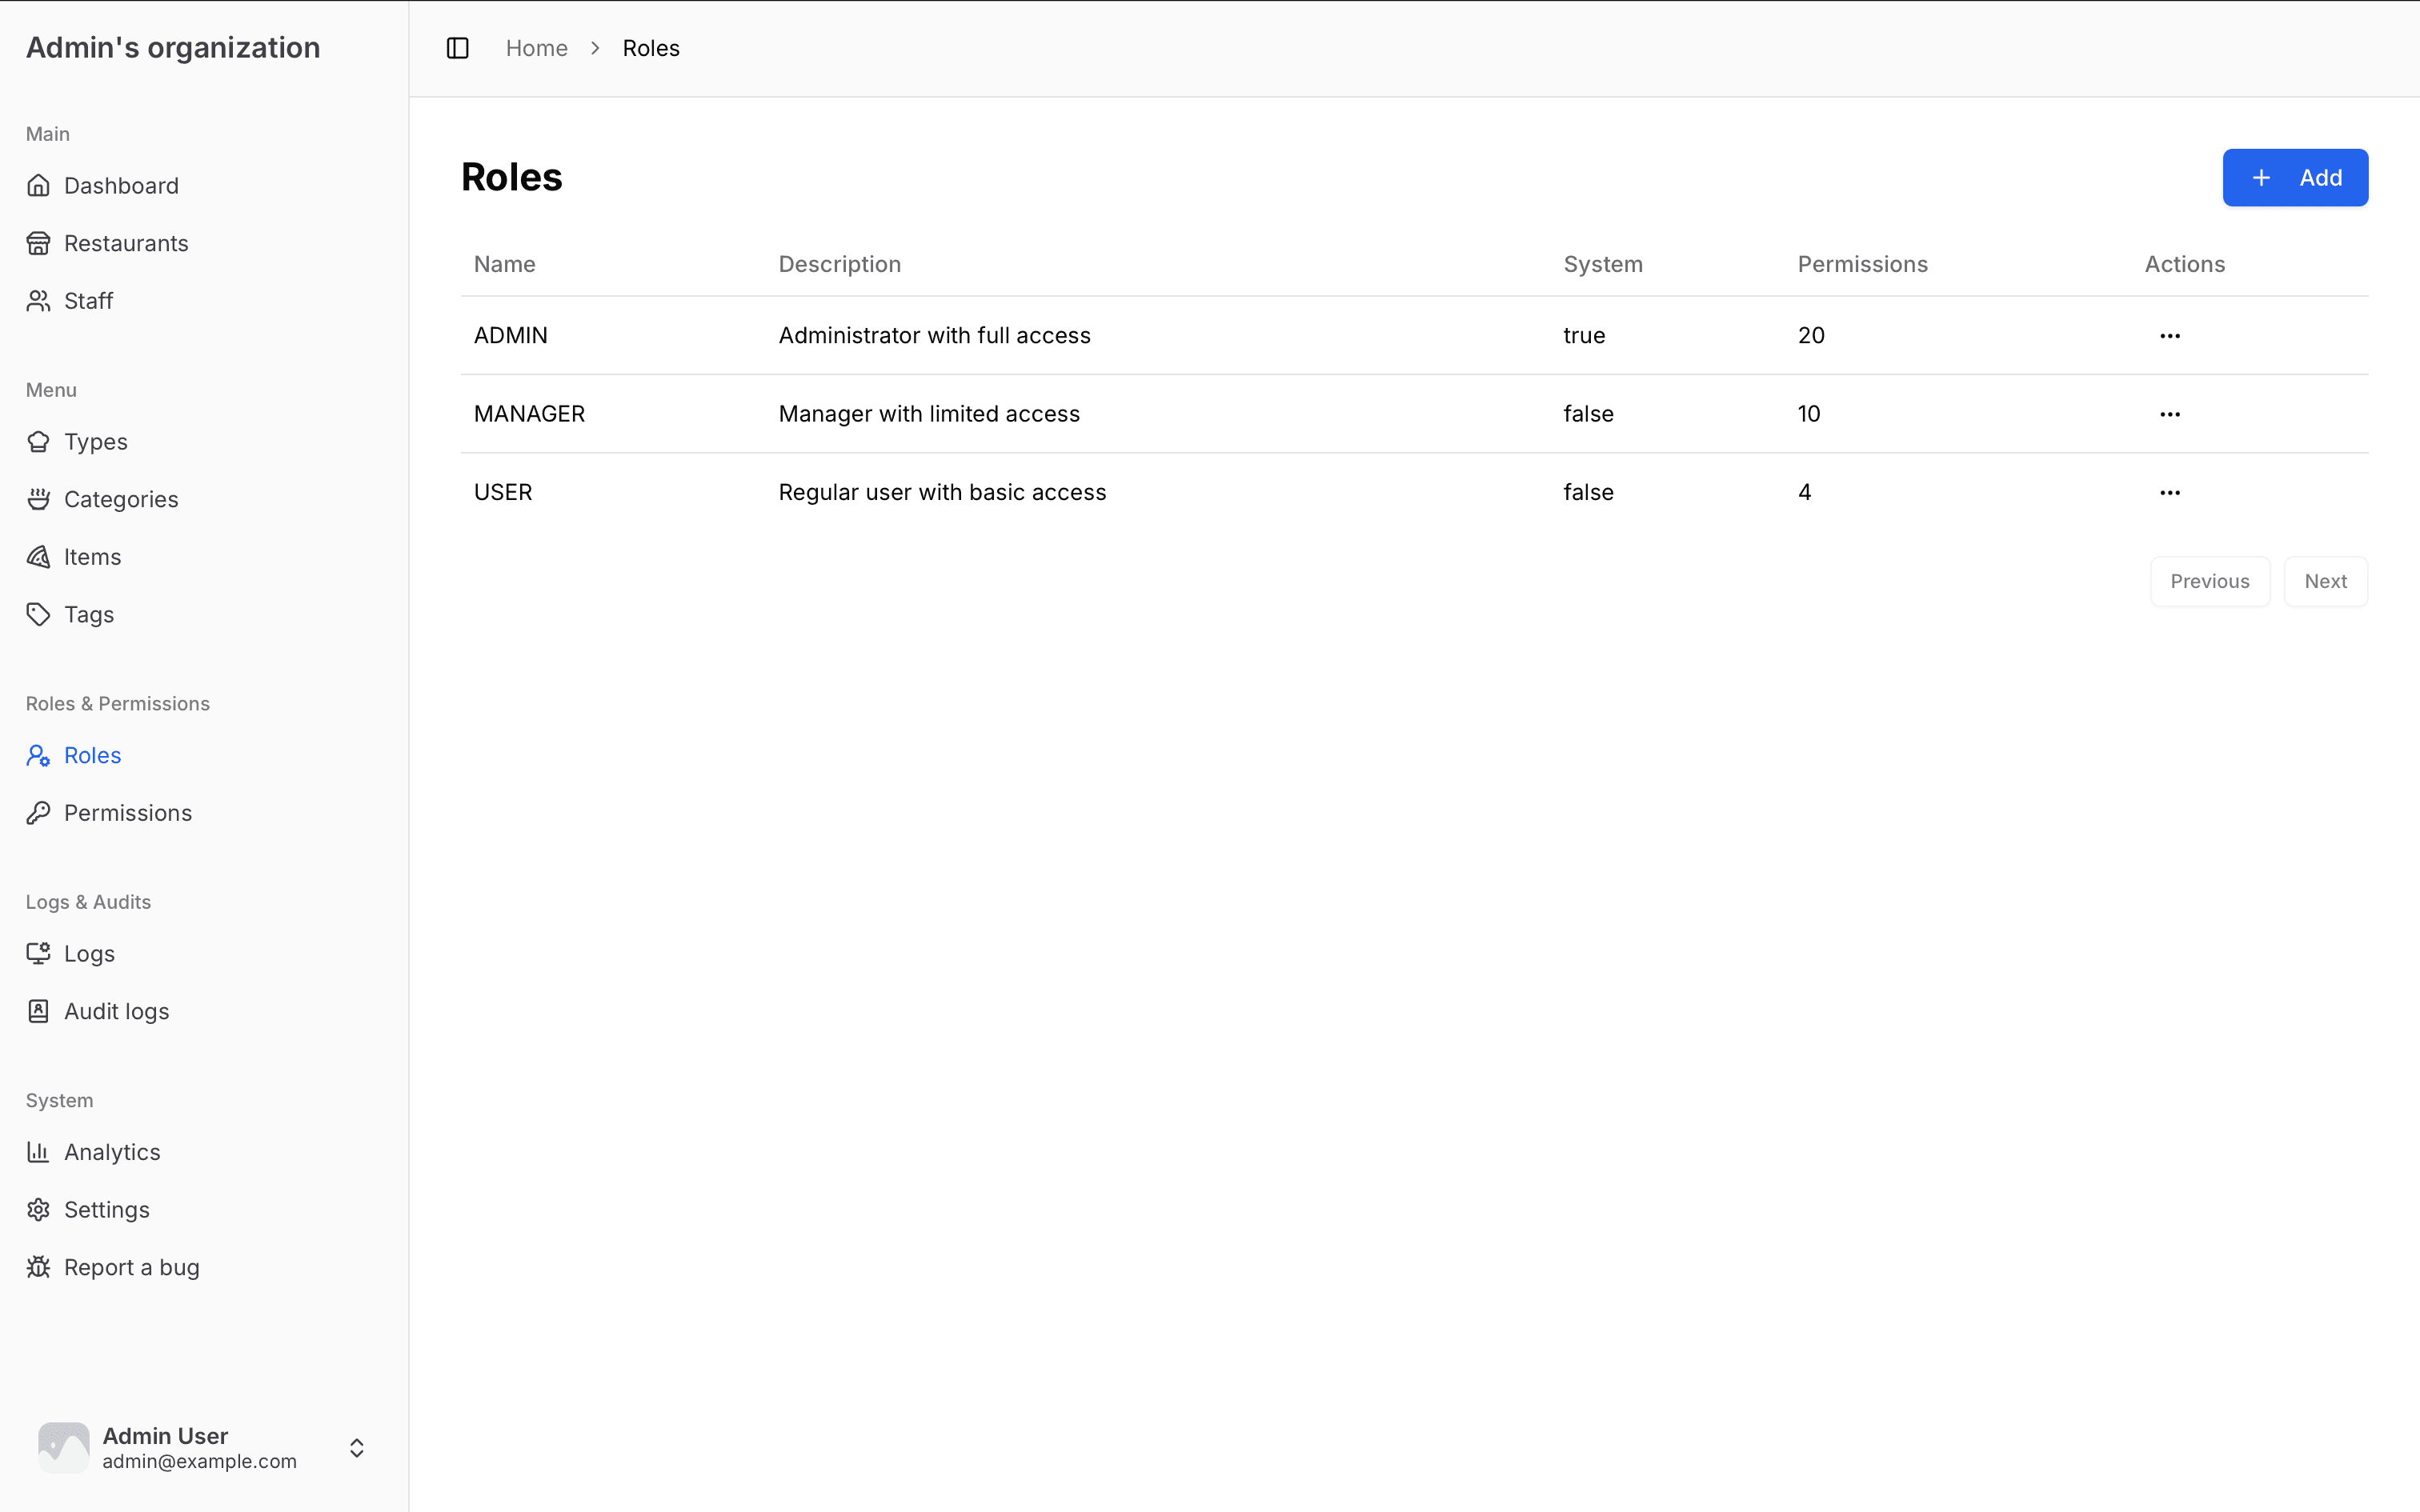The width and height of the screenshot is (2420, 1512).
Task: Click the Types chef hat icon
Action: point(38,442)
